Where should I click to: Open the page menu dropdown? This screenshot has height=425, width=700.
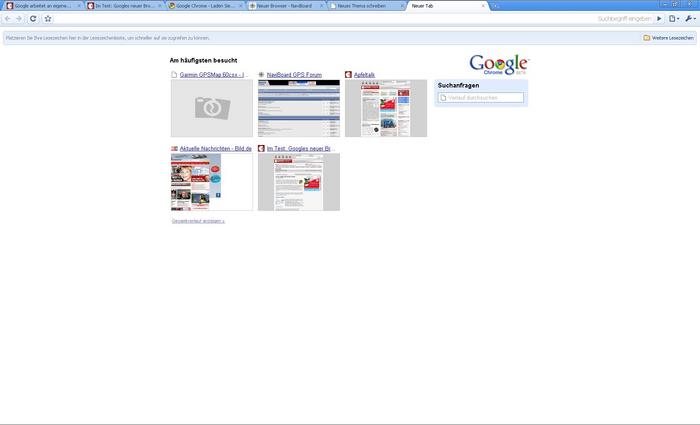point(674,19)
